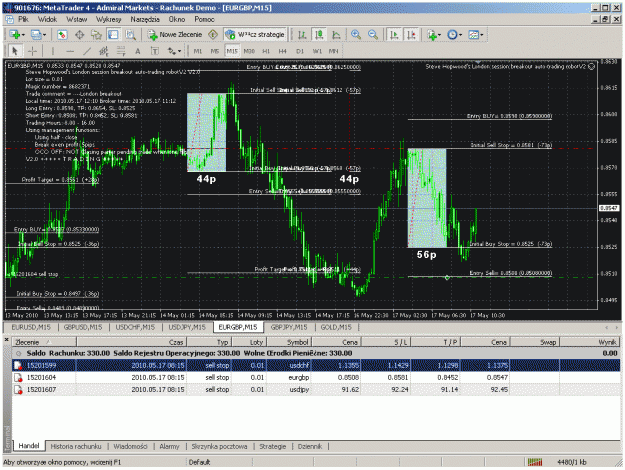Open the MetaEditor diamond icon
This screenshot has width=625, height=470.
tap(213, 35)
